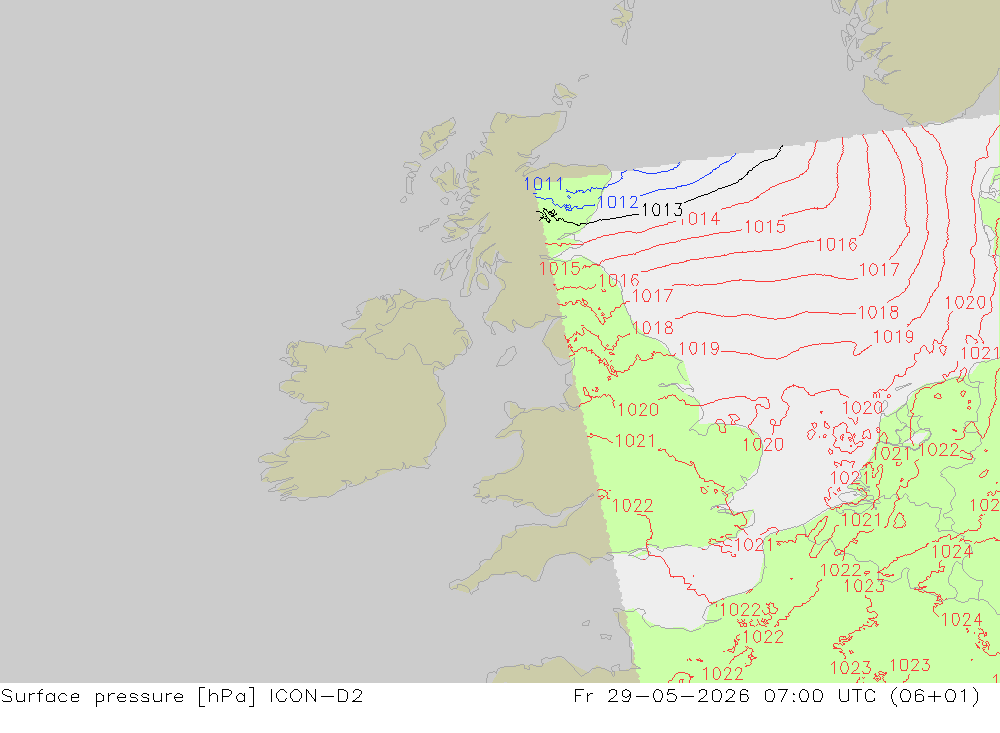
Task: Click the 1015 label over the grey sea
Action: coord(765,227)
